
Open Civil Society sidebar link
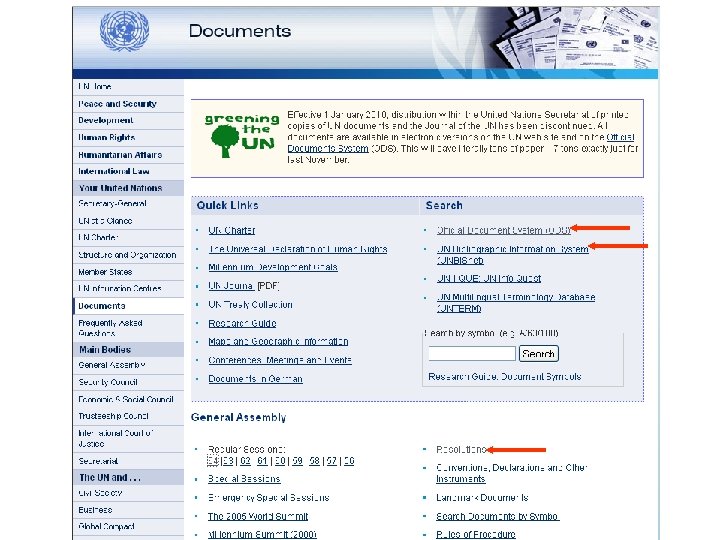click(x=100, y=493)
